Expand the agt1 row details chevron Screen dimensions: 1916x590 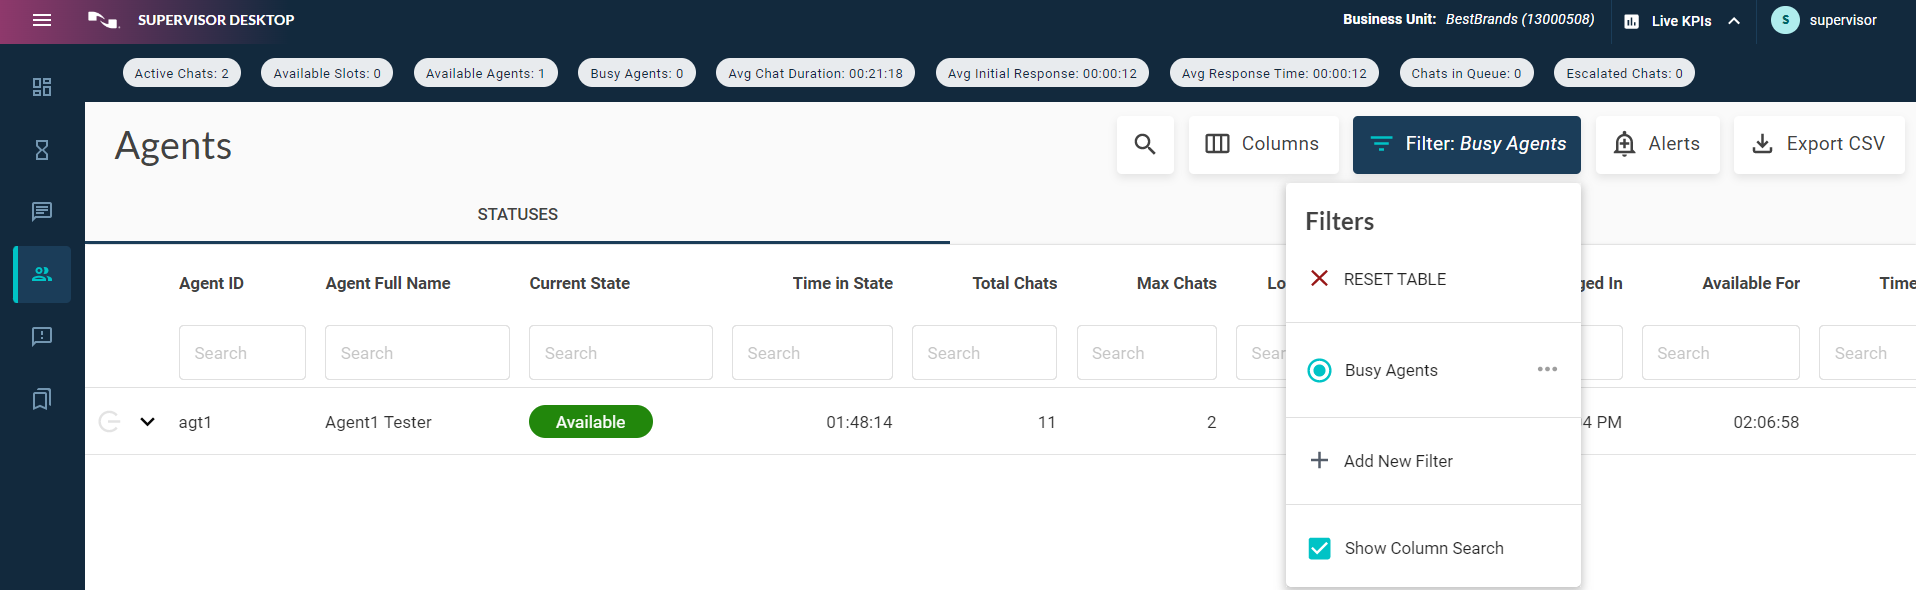pos(148,422)
